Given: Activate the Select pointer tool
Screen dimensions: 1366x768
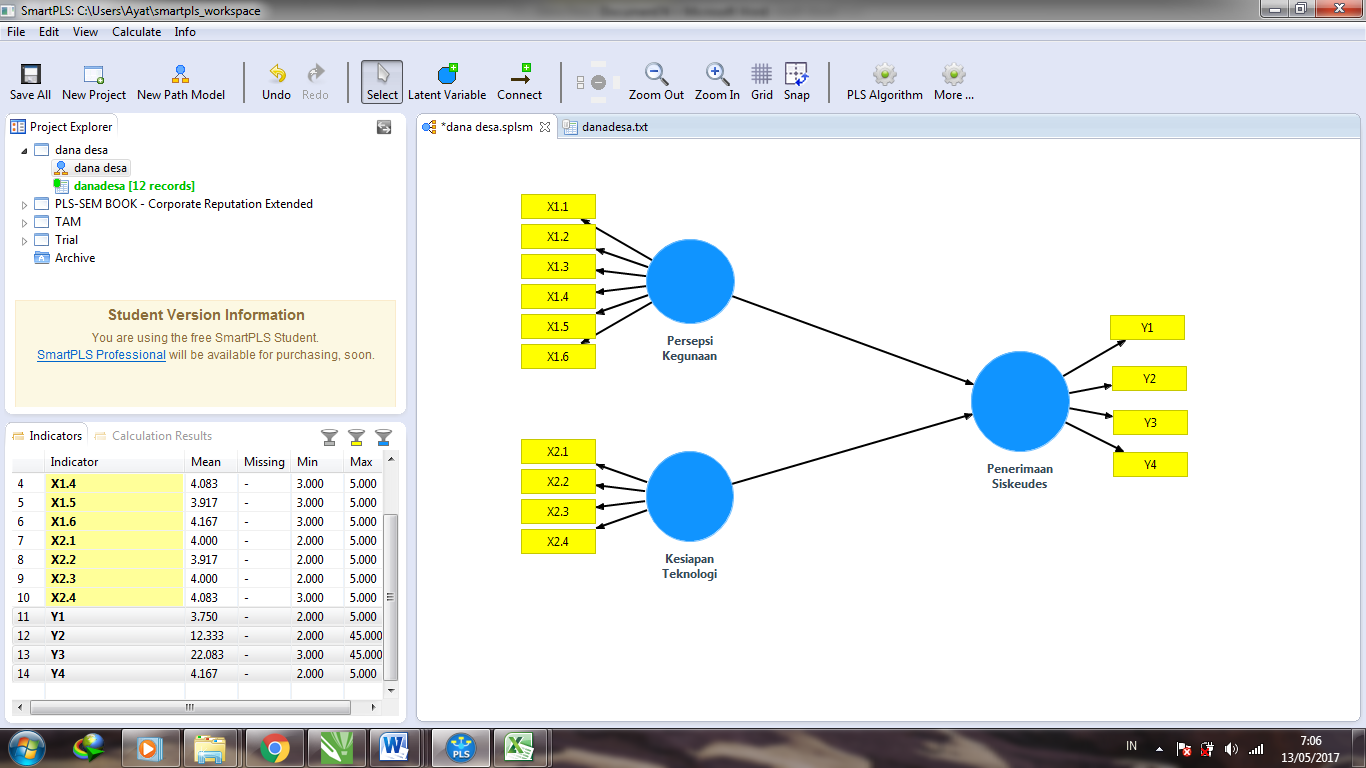Looking at the screenshot, I should 382,82.
